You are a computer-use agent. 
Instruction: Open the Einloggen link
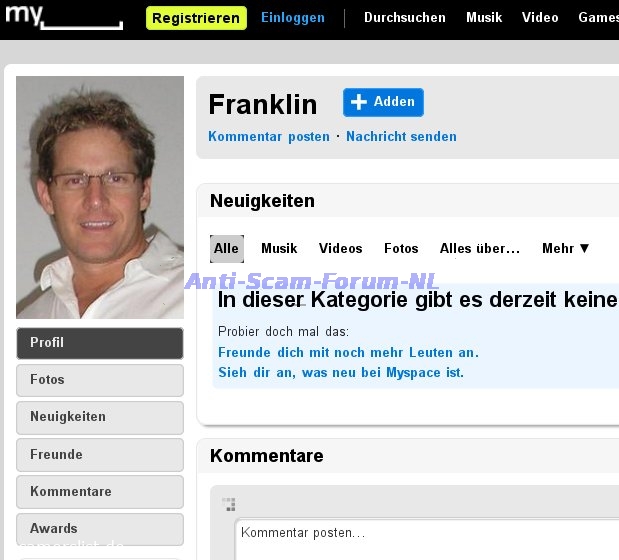click(x=293, y=17)
